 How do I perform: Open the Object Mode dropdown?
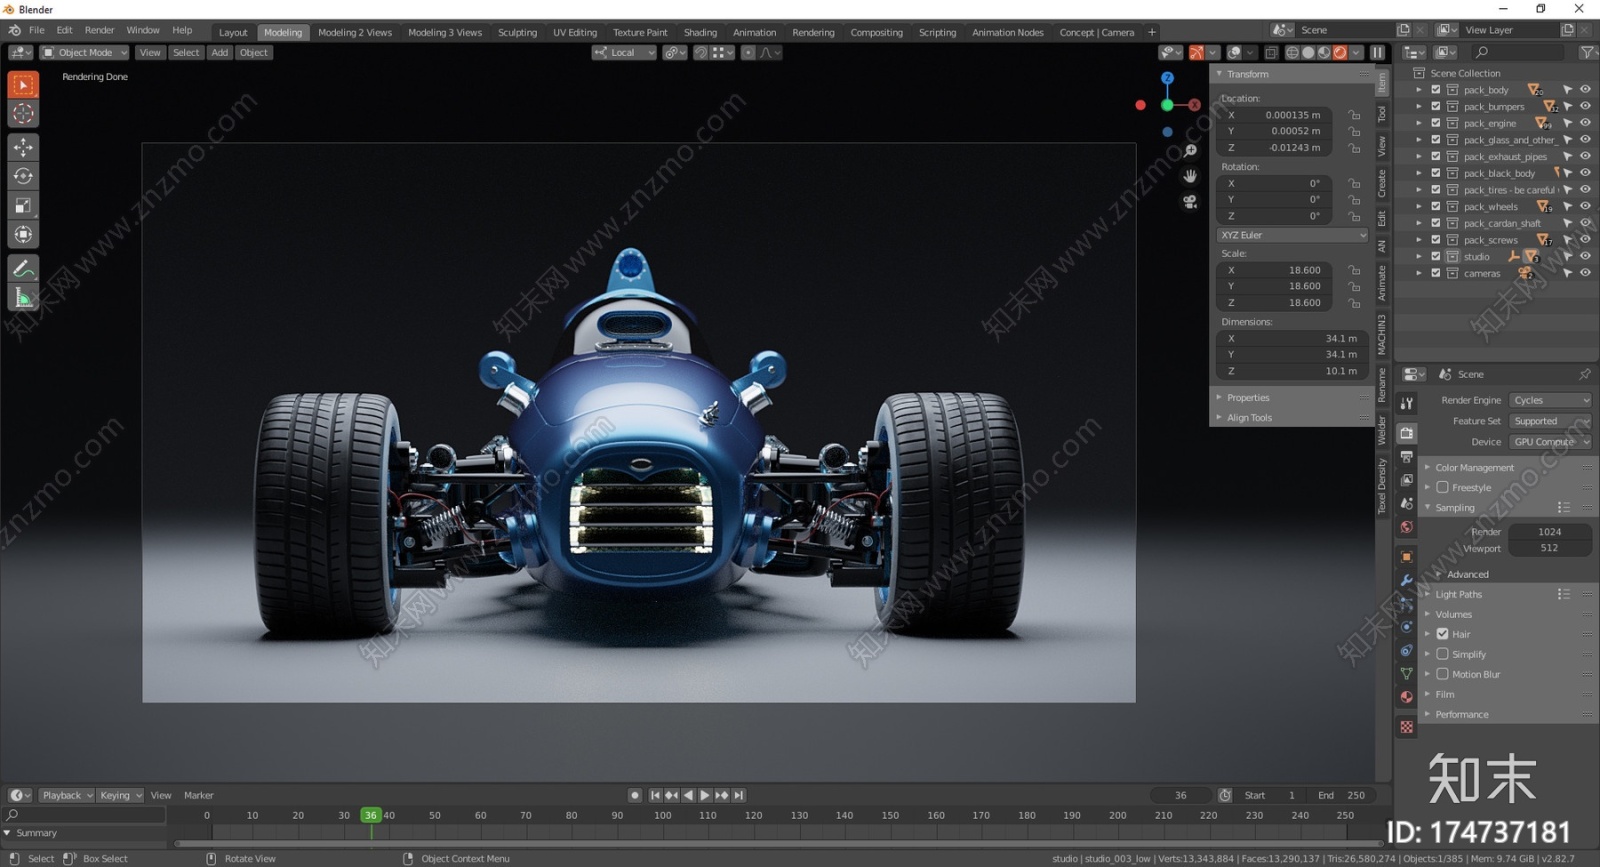pyautogui.click(x=85, y=53)
